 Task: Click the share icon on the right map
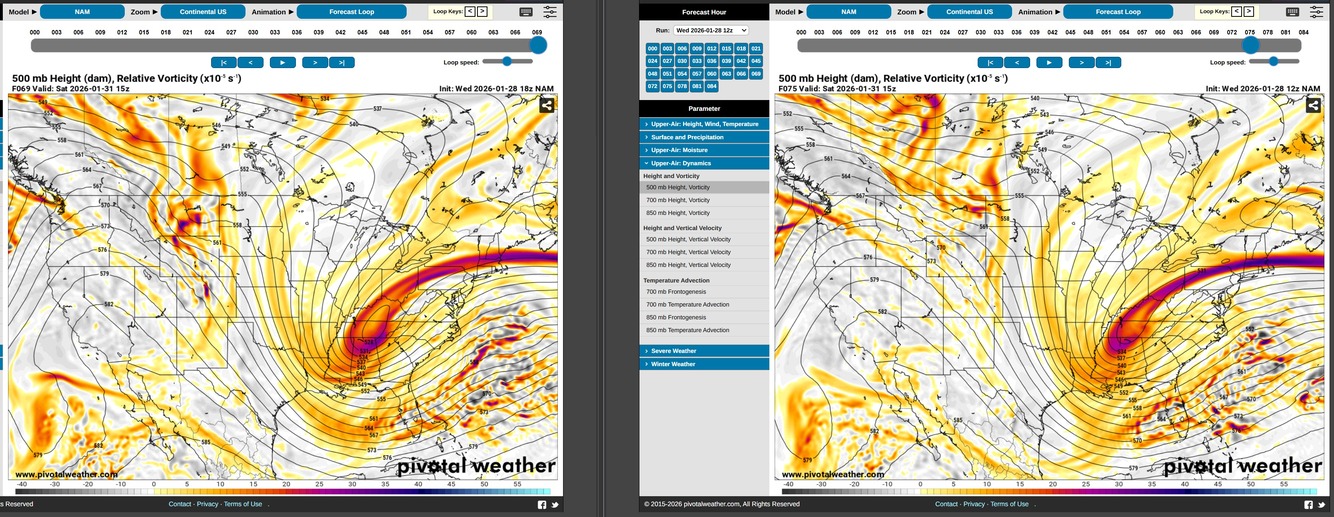[1313, 104]
